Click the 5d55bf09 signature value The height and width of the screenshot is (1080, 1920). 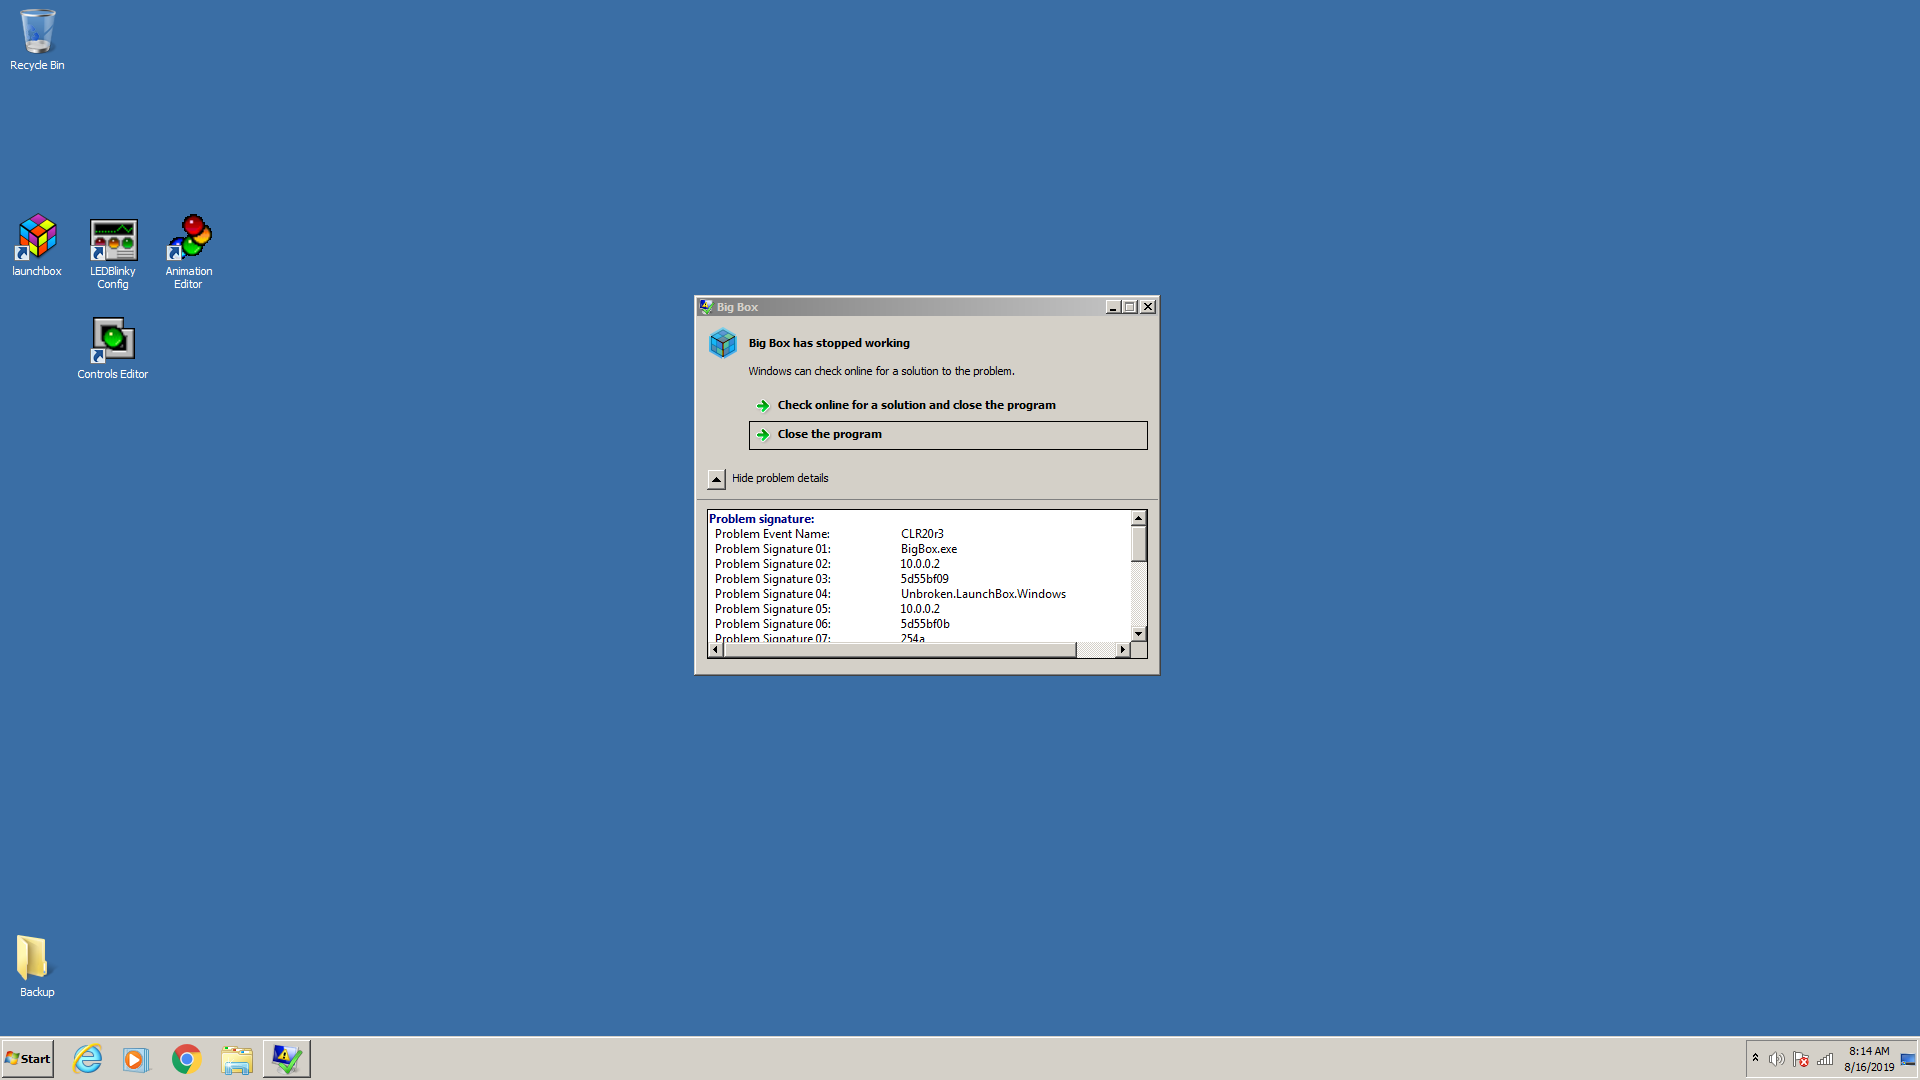(x=924, y=579)
